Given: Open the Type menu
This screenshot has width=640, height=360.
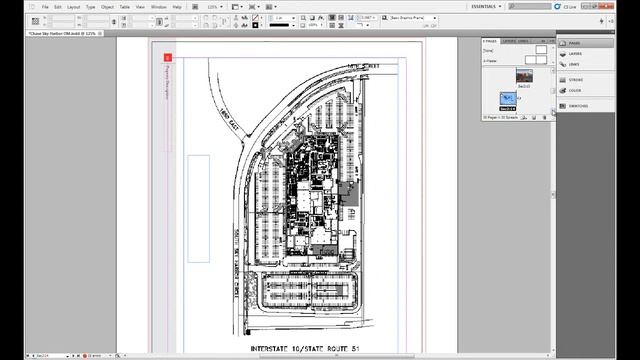Looking at the screenshot, I should tap(91, 7).
